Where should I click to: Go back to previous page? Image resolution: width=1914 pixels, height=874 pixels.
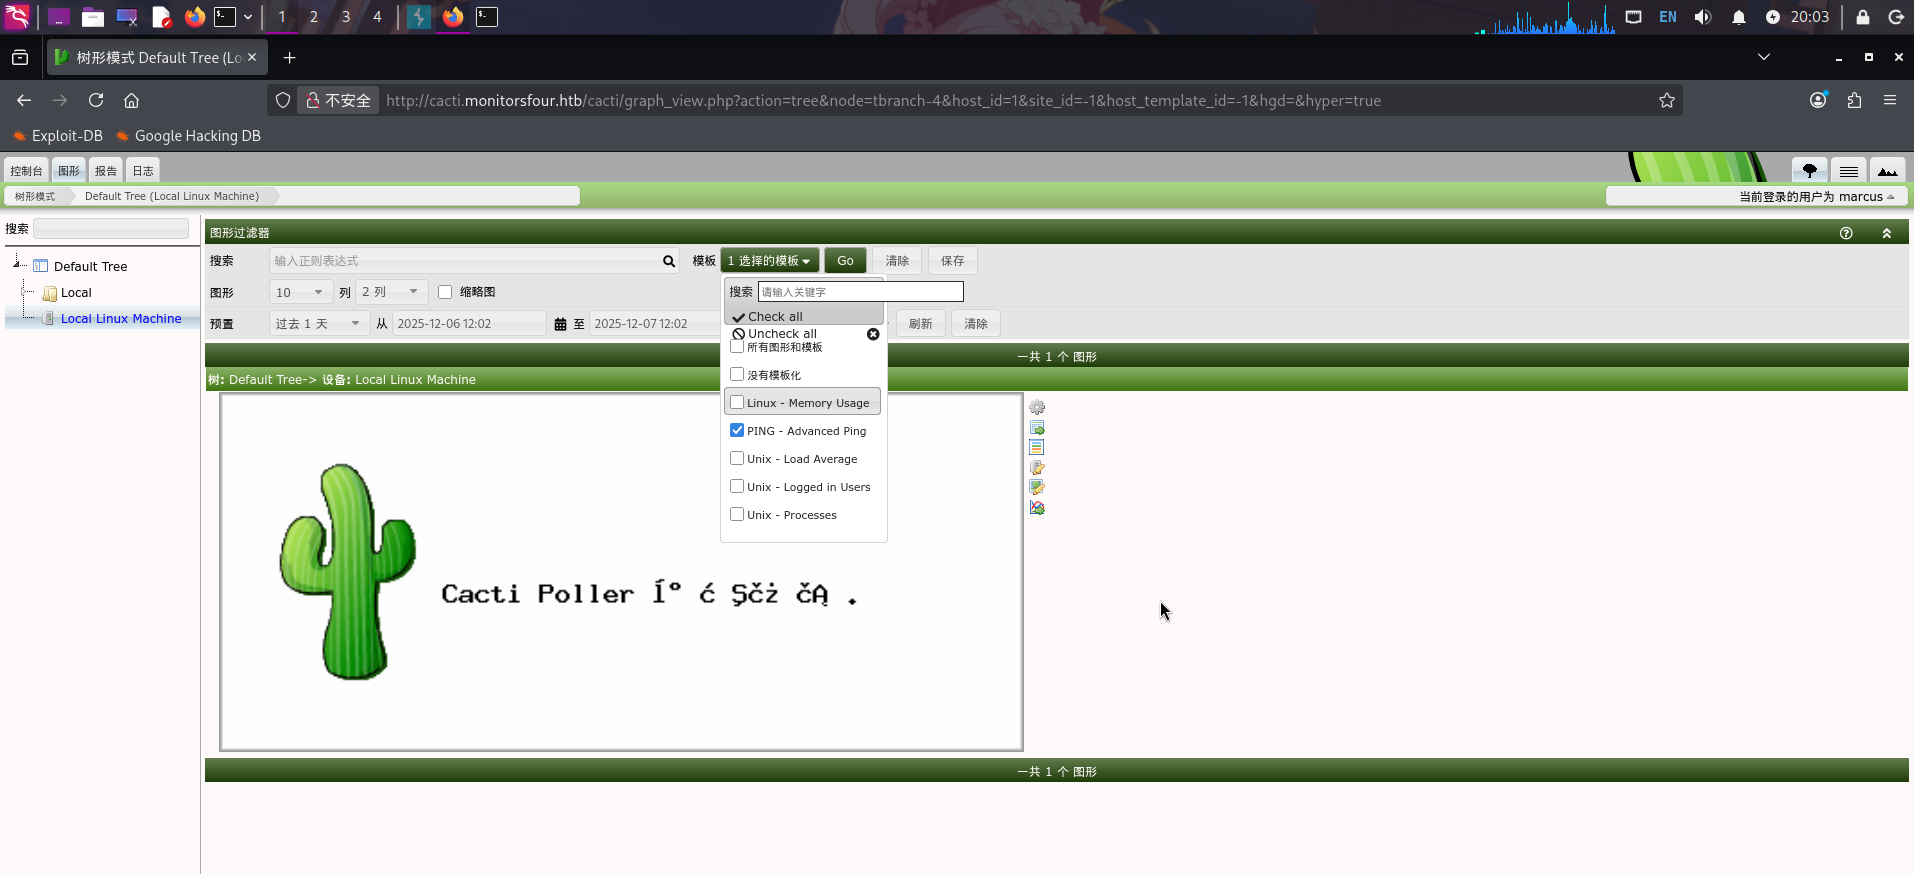pyautogui.click(x=24, y=100)
